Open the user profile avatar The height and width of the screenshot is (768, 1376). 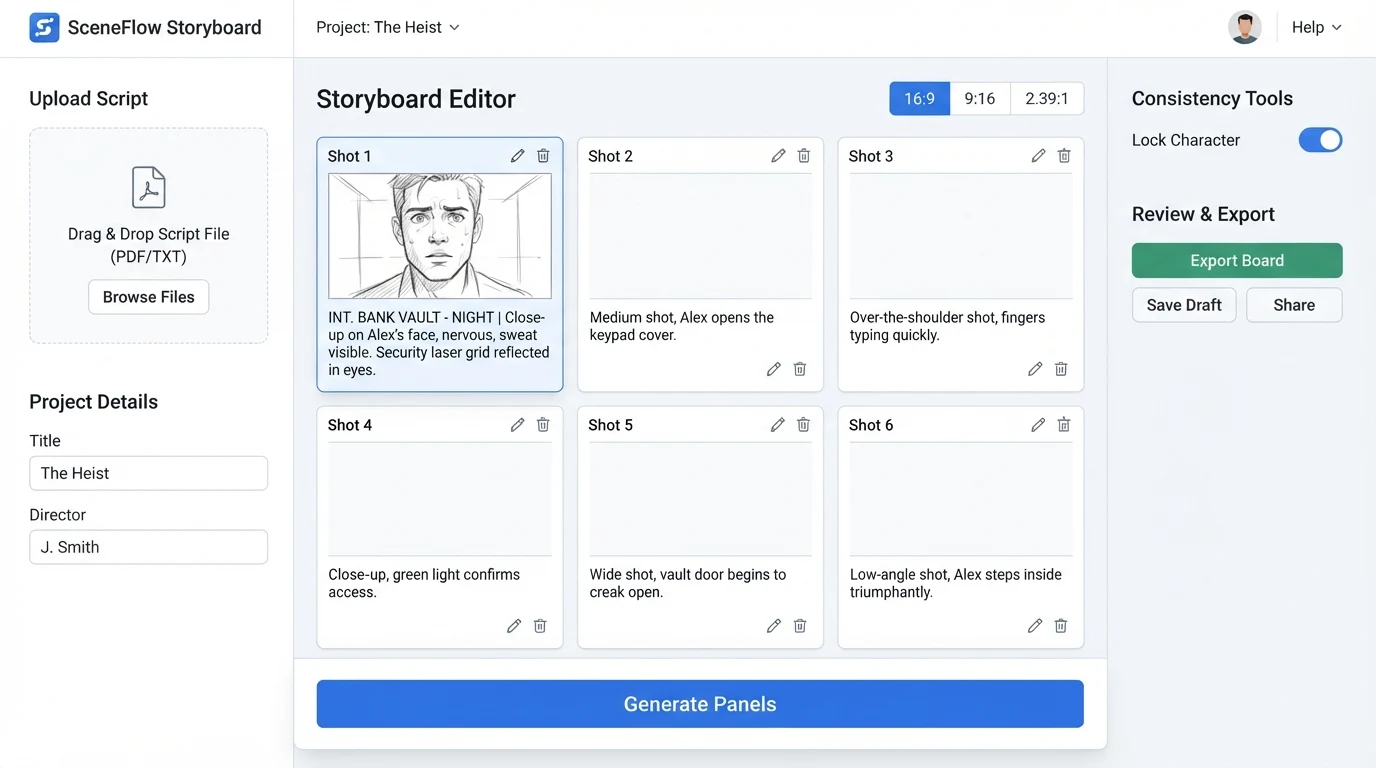click(1244, 27)
